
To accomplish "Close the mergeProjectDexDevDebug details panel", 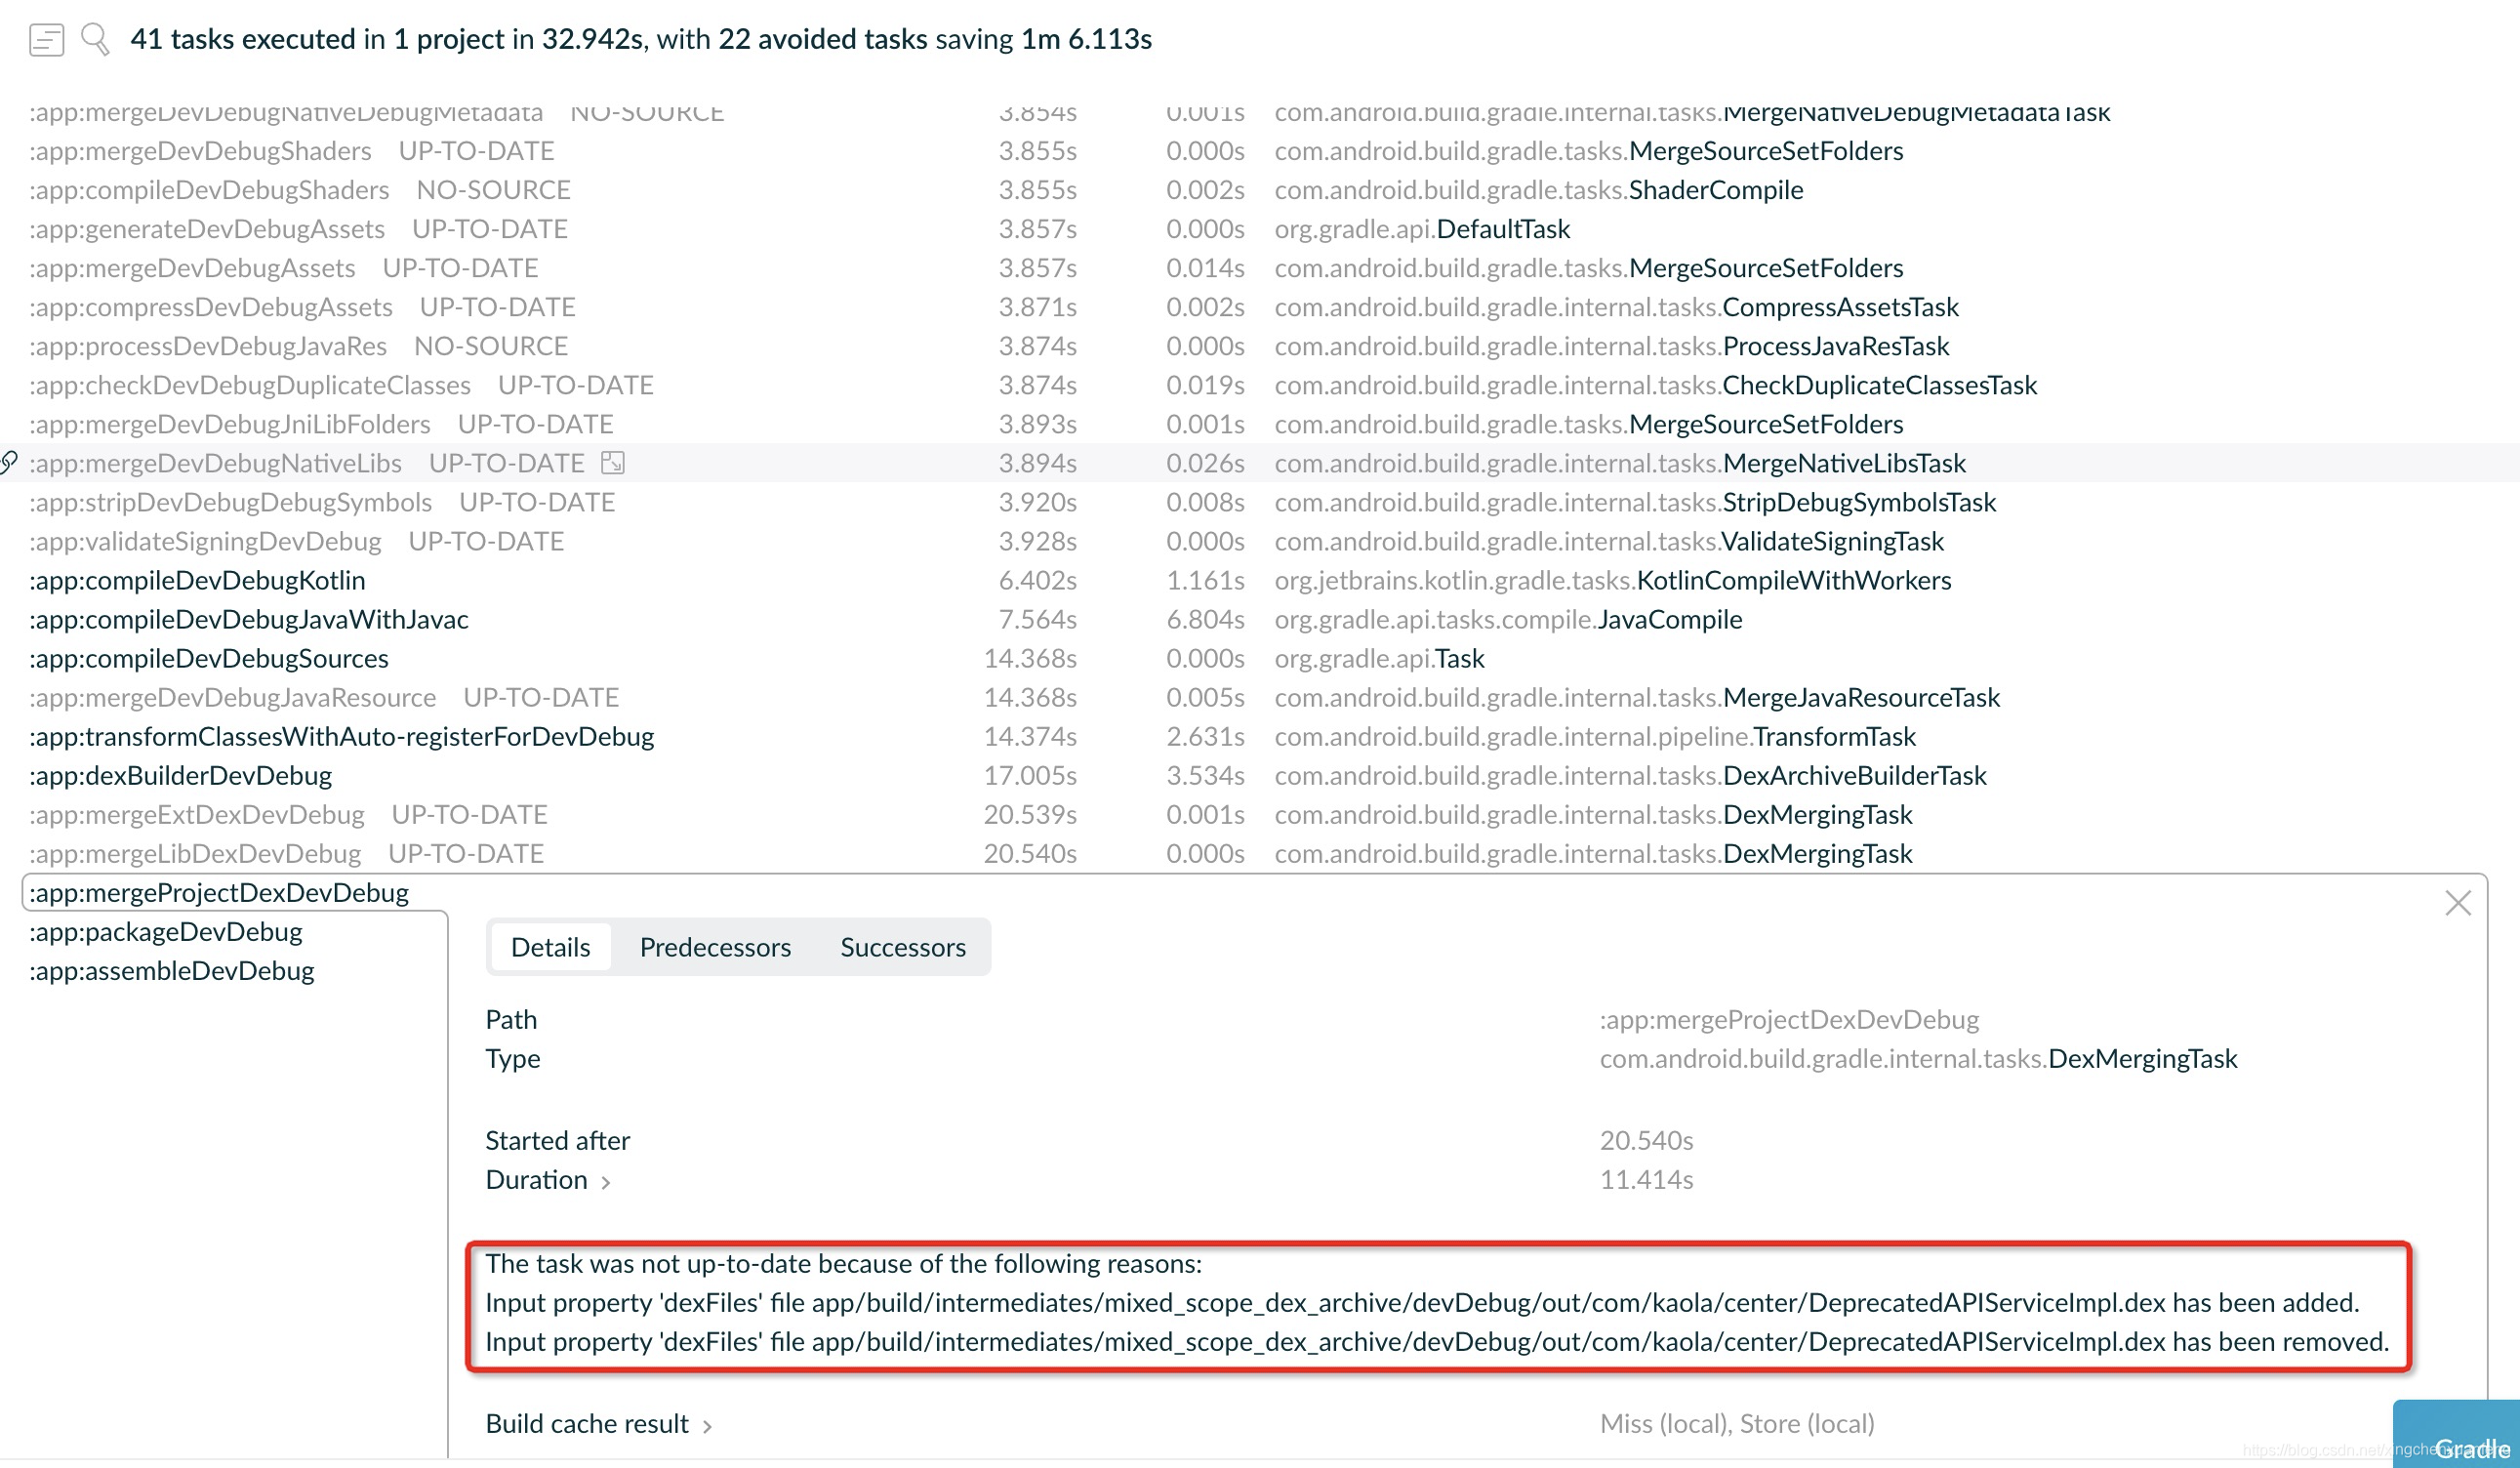I will (2457, 903).
